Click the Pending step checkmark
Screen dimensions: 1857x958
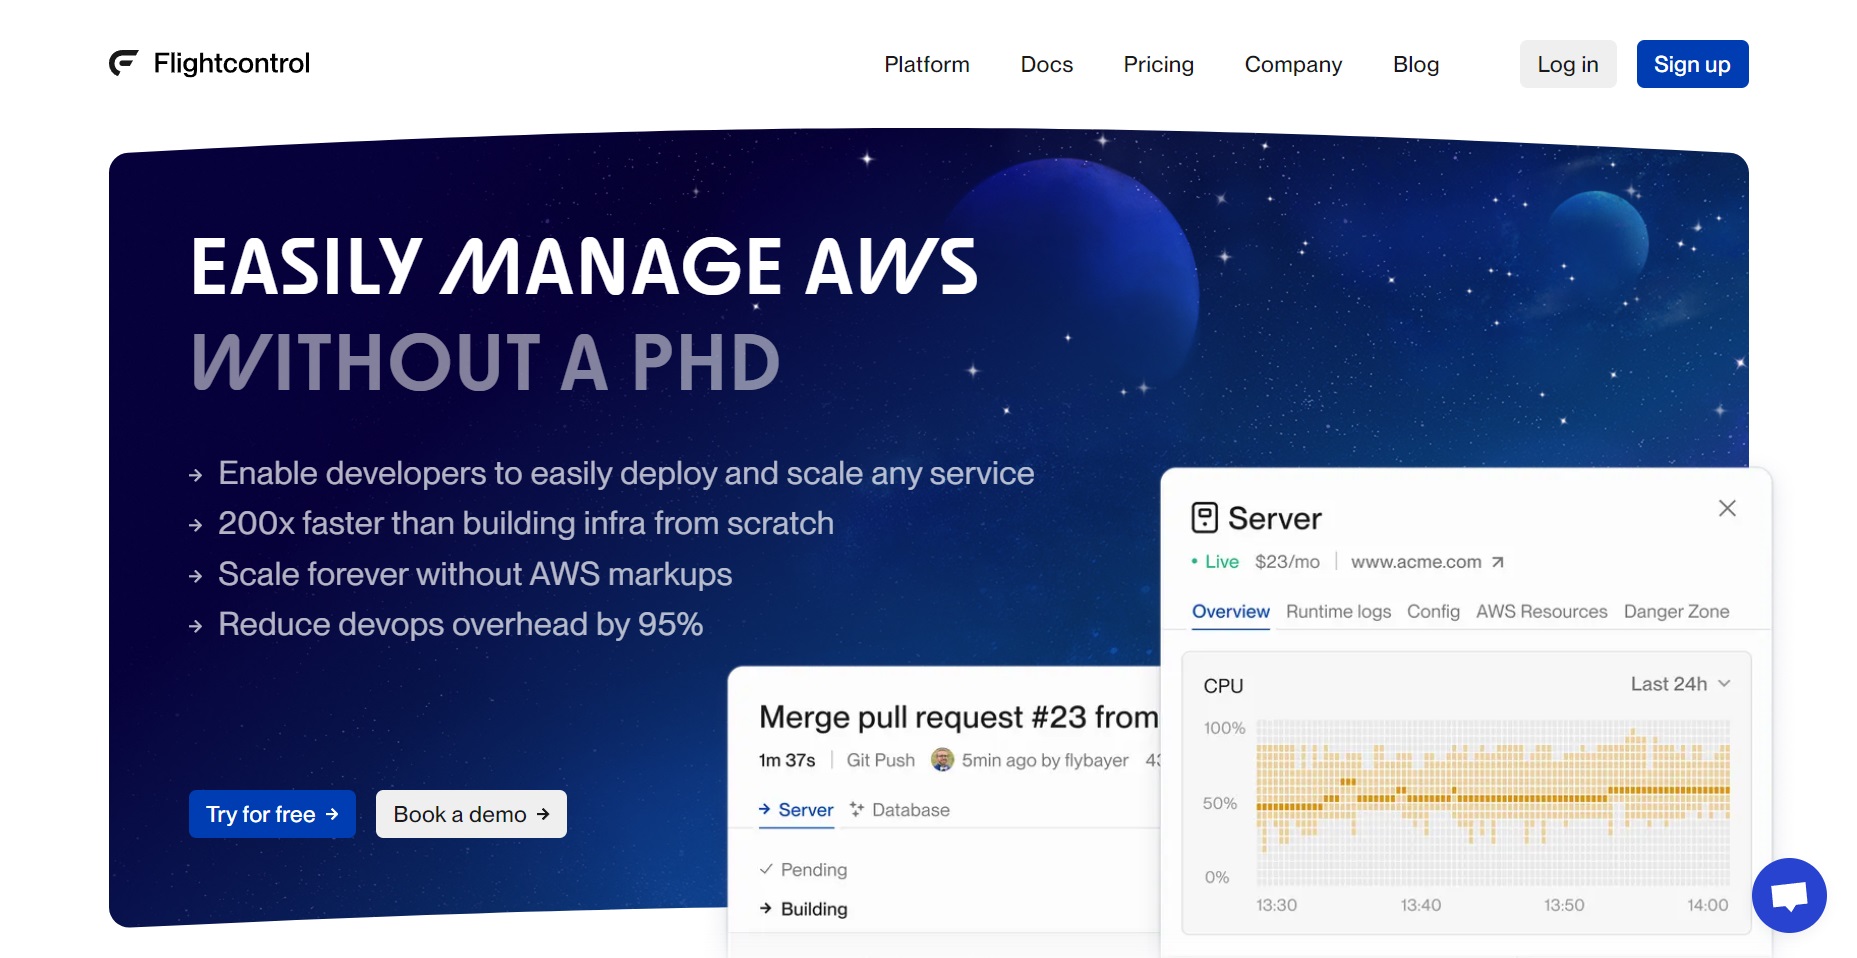pyautogui.click(x=766, y=869)
